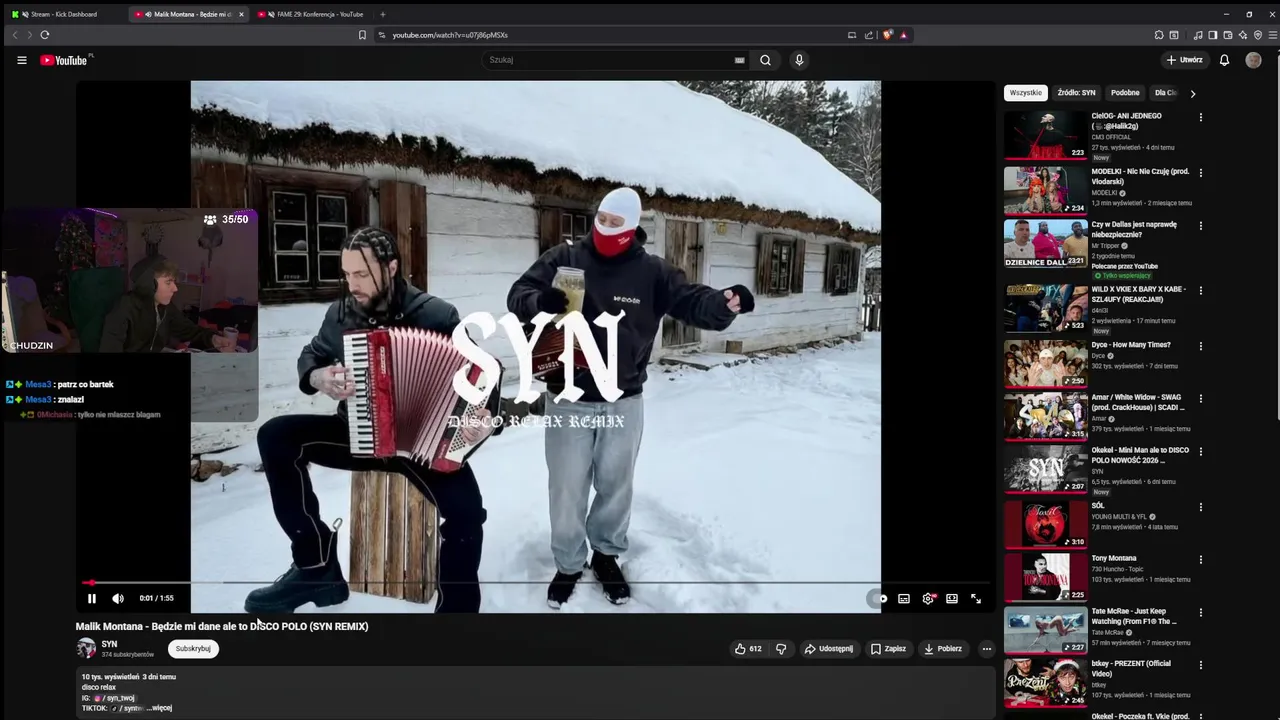Viewport: 1280px width, 720px height.
Task: Open the browser main menu icon
Action: coord(1273,35)
